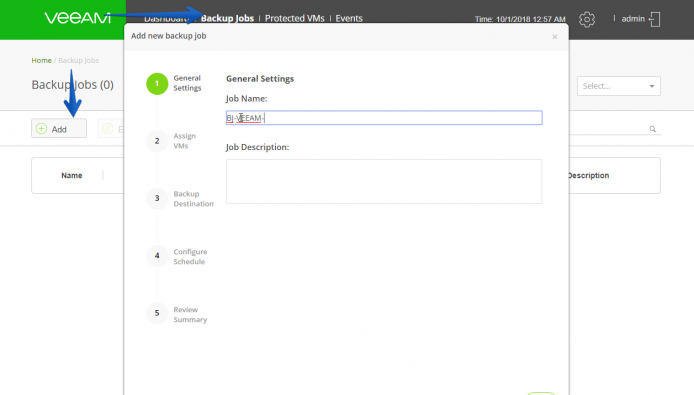This screenshot has height=395, width=694.
Task: Click the Job Description text area
Action: (x=384, y=181)
